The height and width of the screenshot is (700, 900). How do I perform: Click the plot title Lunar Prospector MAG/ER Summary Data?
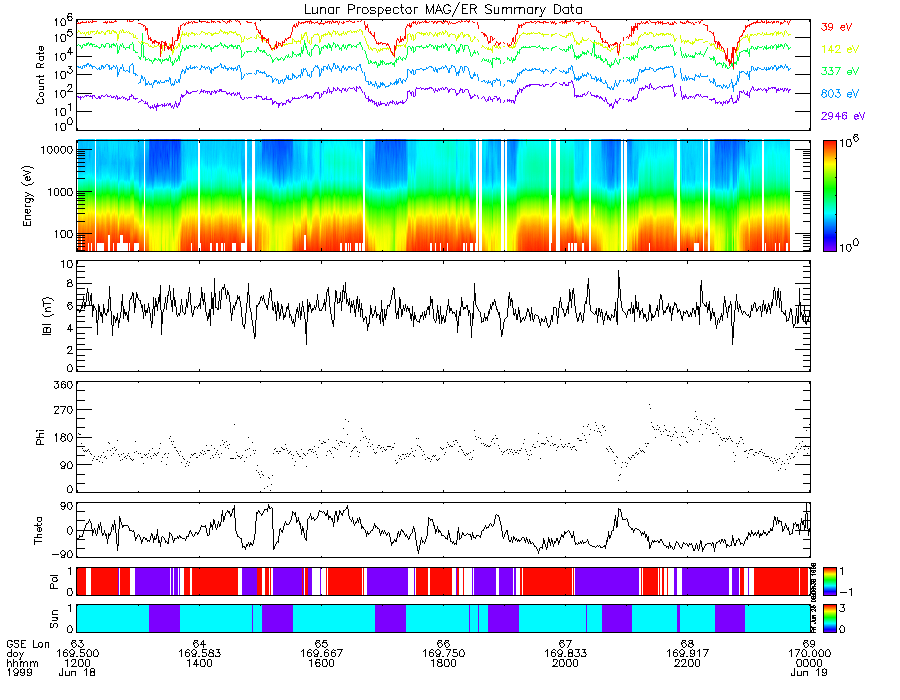443,10
